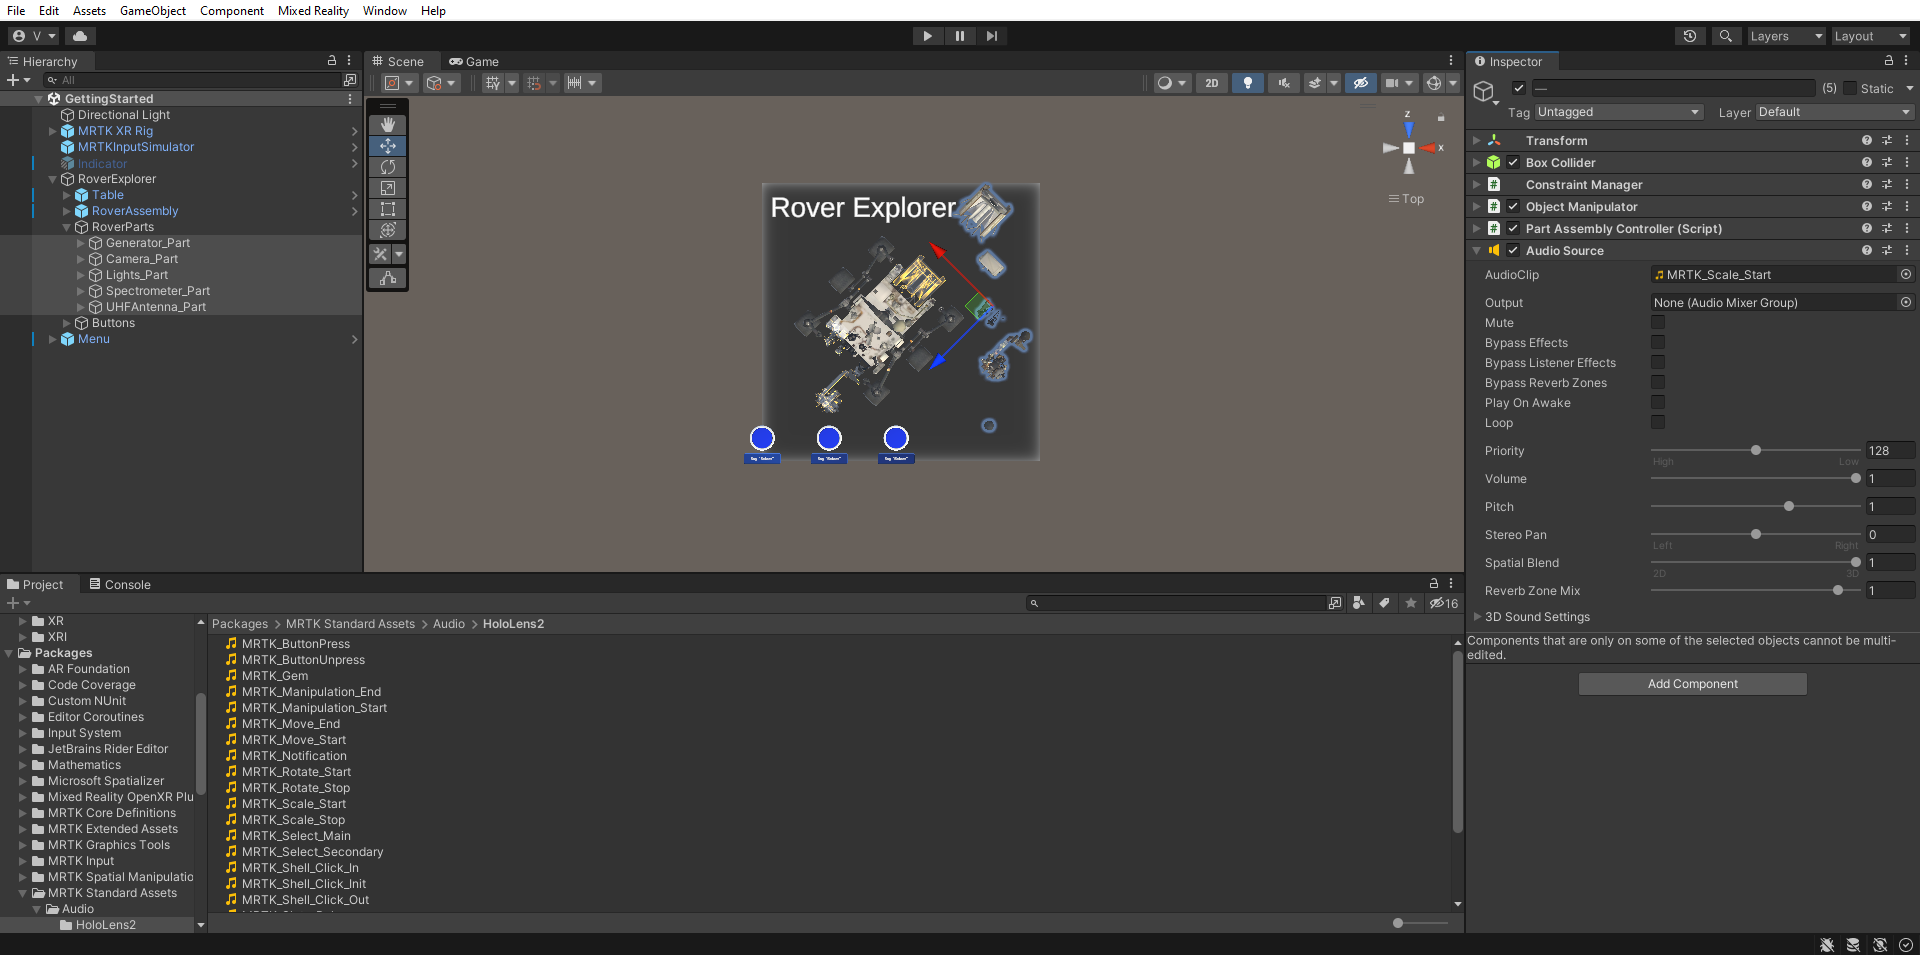Open the draw mode shading dropdown
Screen dimensions: 1920x955
click(x=1171, y=83)
